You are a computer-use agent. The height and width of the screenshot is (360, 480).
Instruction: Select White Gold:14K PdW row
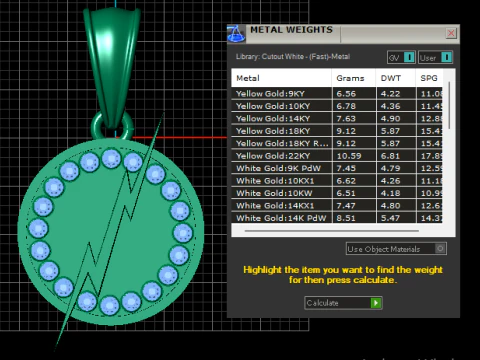tap(337, 218)
